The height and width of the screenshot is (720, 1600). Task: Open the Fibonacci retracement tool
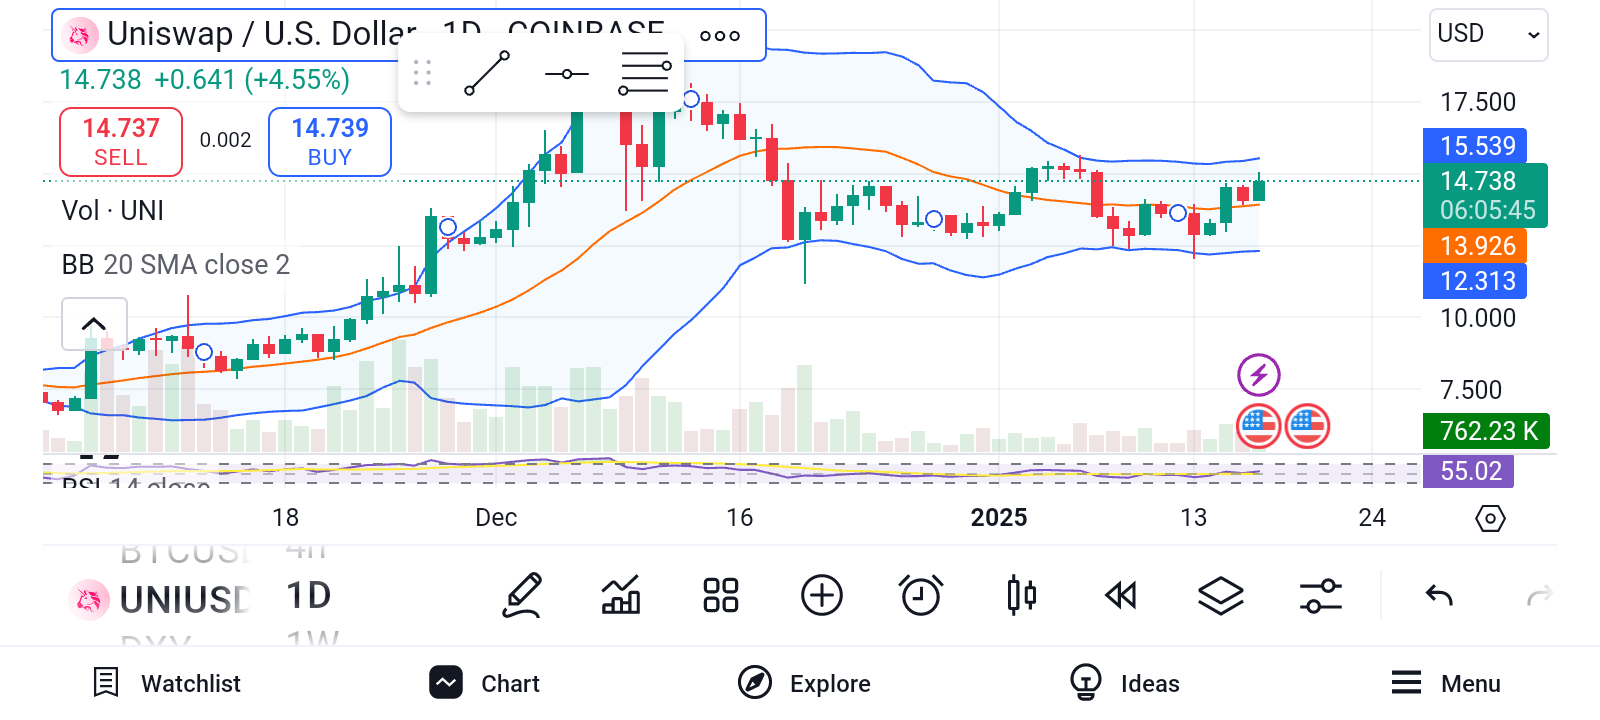(x=644, y=74)
